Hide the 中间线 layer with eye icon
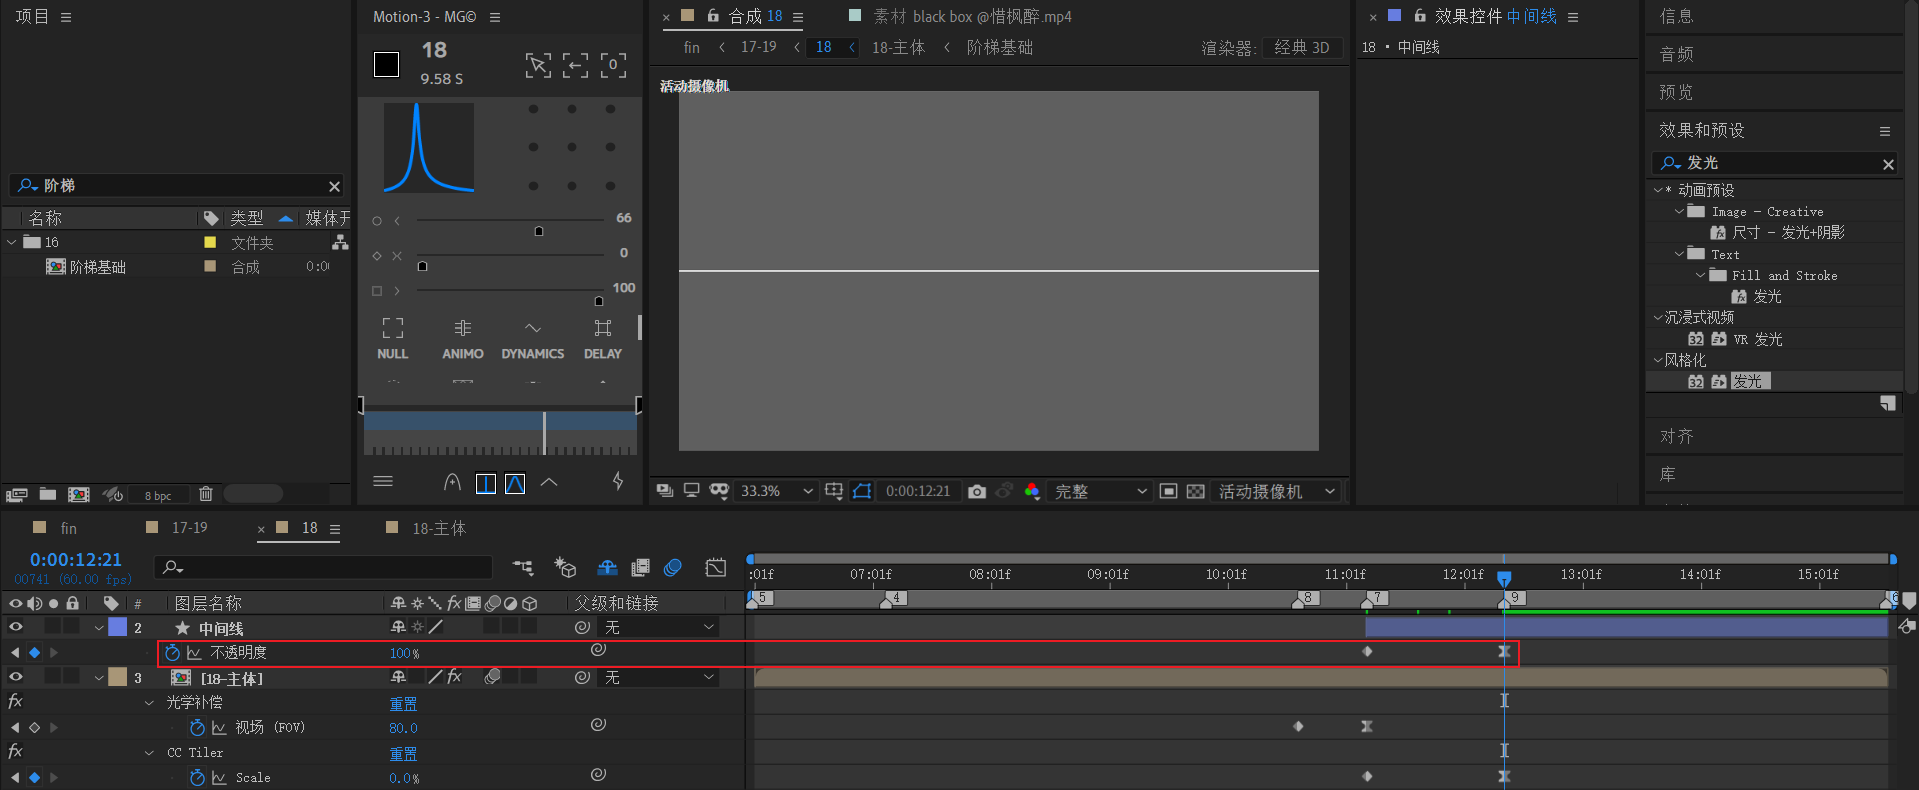The image size is (1919, 790). (x=16, y=627)
